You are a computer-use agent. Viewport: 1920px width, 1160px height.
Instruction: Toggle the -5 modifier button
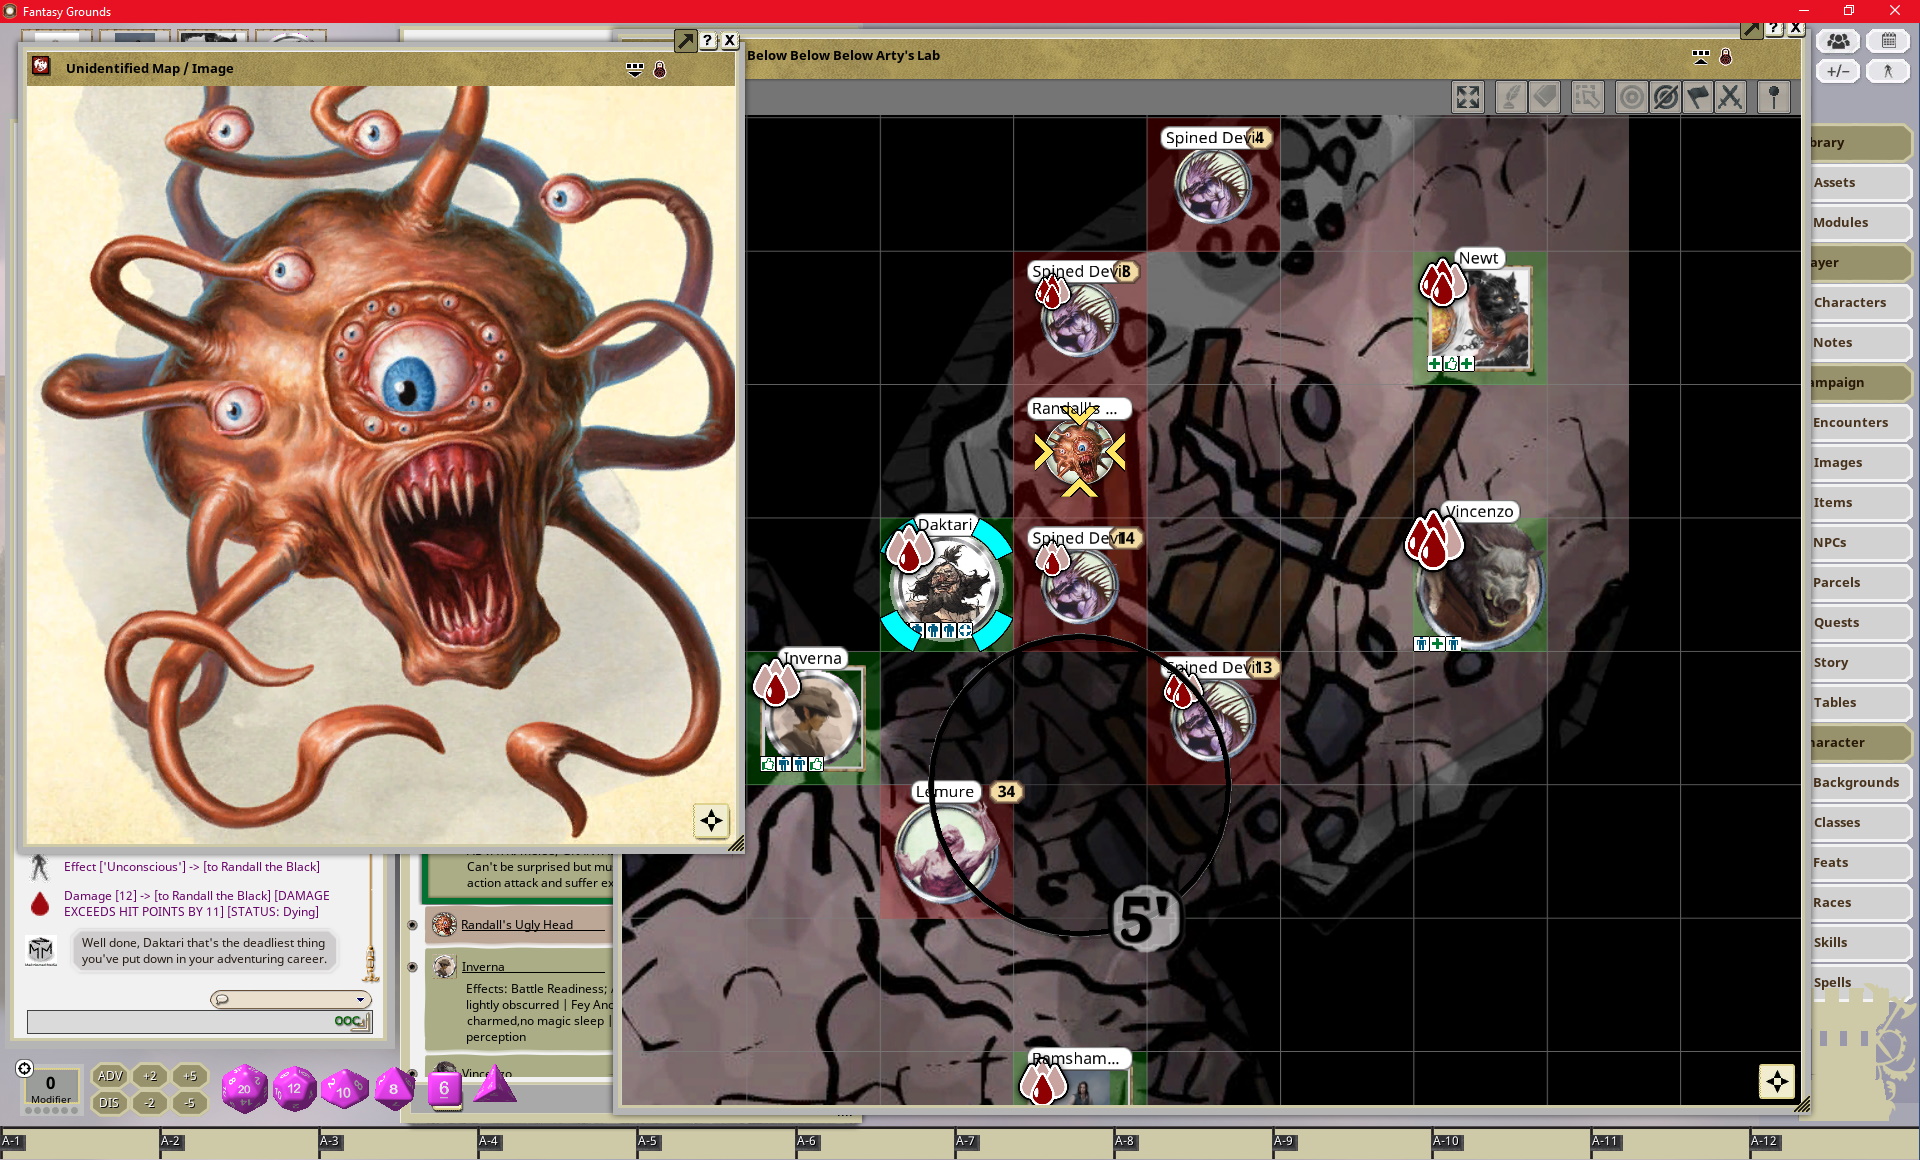point(190,1103)
